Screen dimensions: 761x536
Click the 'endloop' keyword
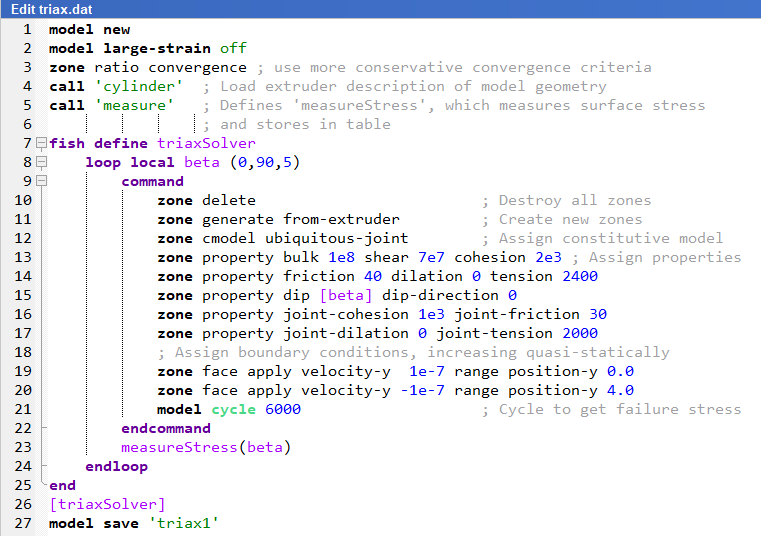coord(116,466)
